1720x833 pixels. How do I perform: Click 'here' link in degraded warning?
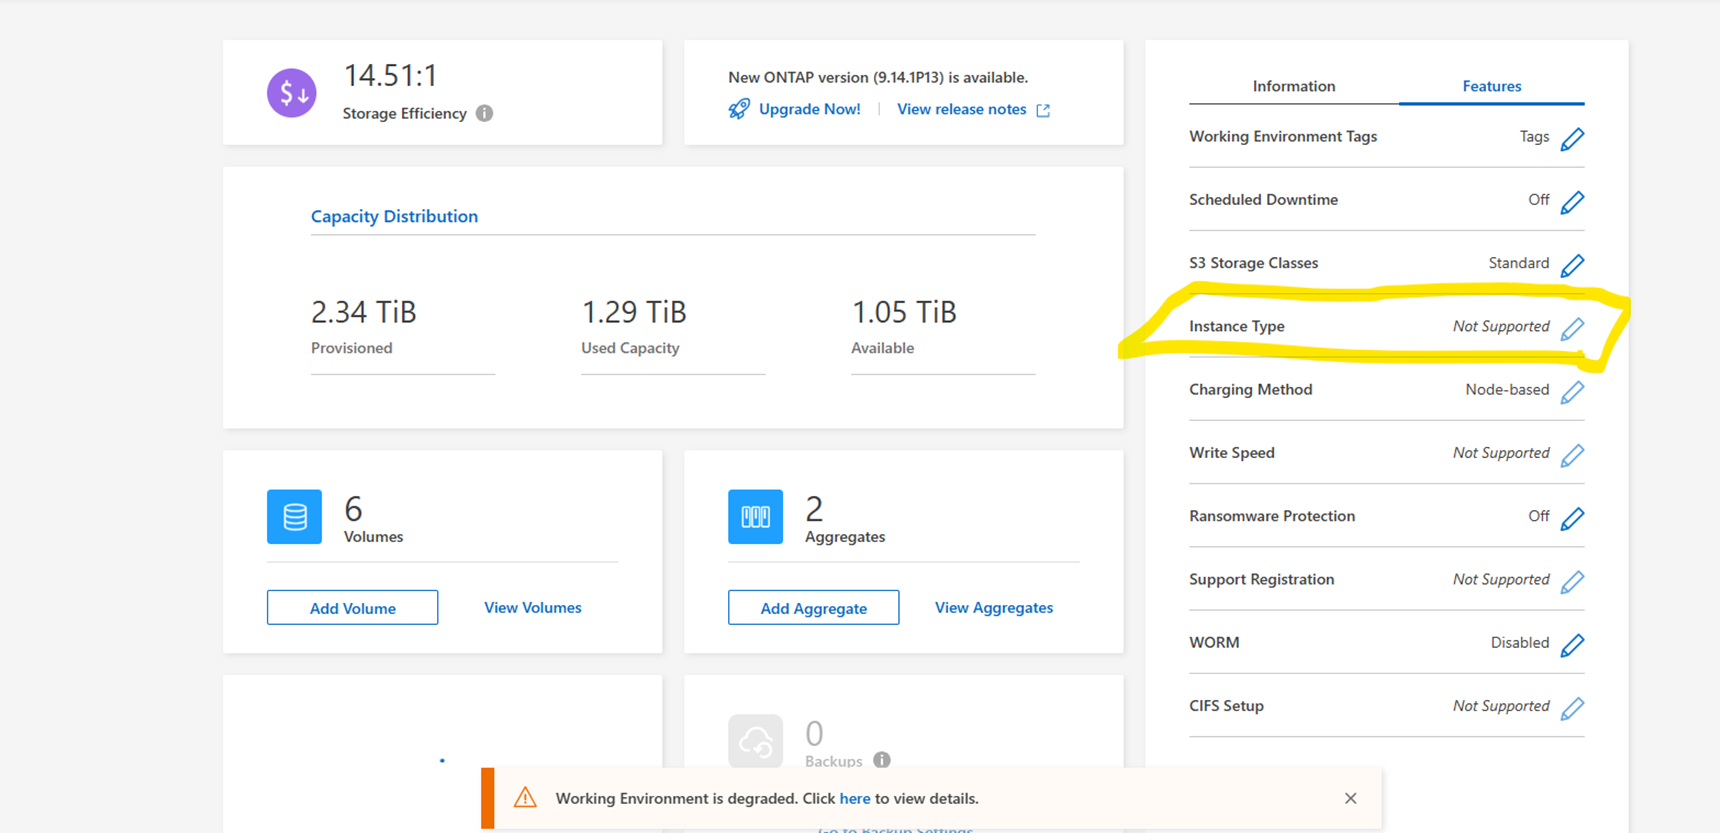tap(854, 798)
